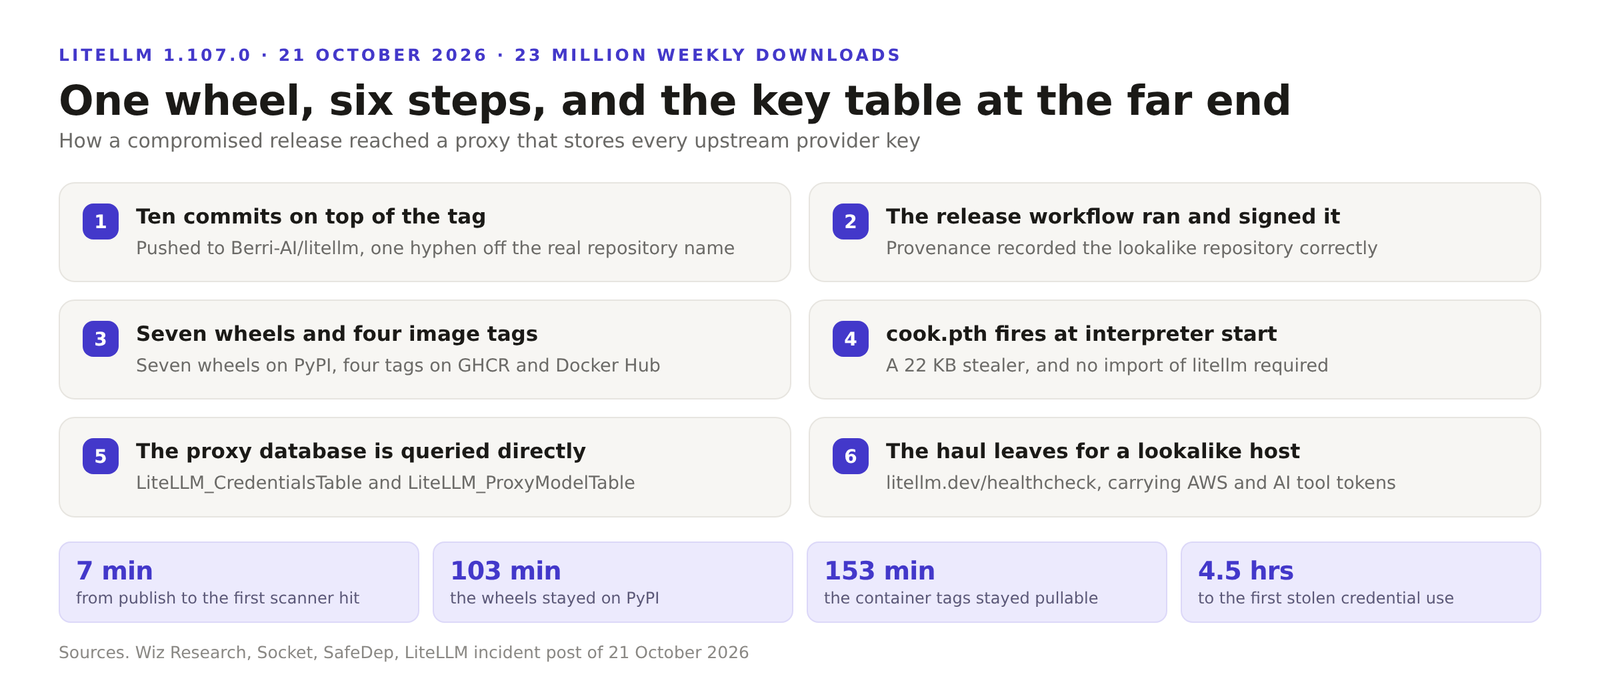The height and width of the screenshot is (673, 1600).
Task: Select 'The proxy database is queried directly'
Action: [x=361, y=451]
